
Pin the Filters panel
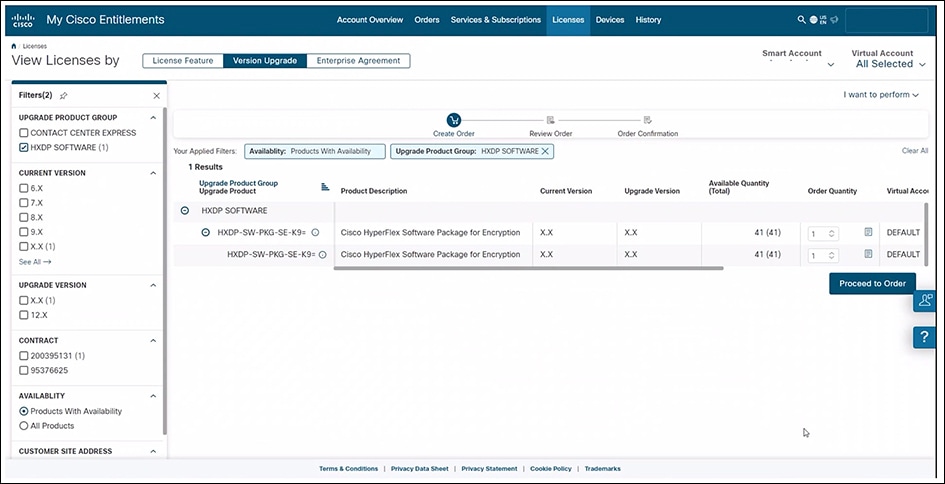click(64, 96)
